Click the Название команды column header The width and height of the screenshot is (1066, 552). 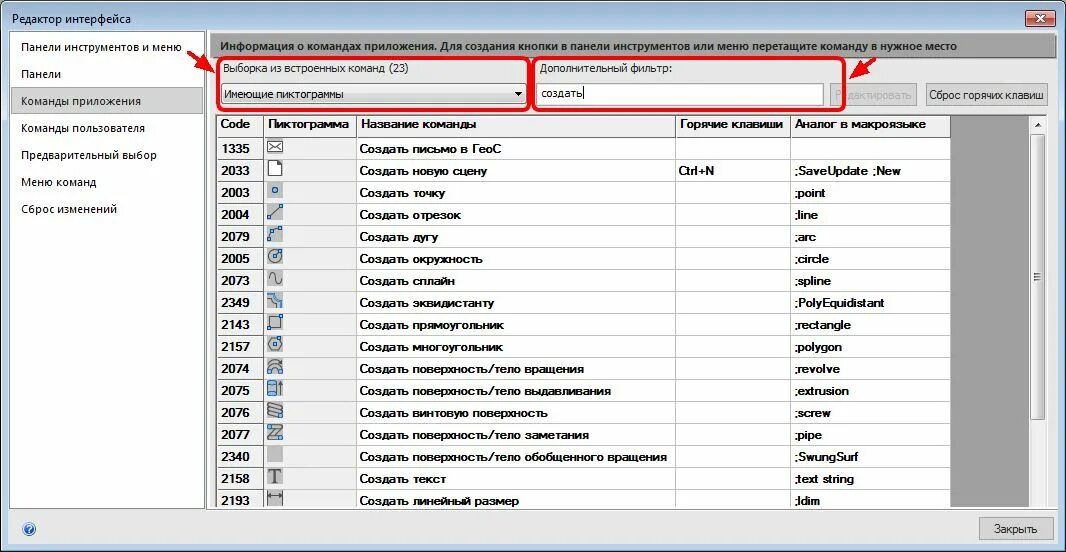click(x=516, y=124)
